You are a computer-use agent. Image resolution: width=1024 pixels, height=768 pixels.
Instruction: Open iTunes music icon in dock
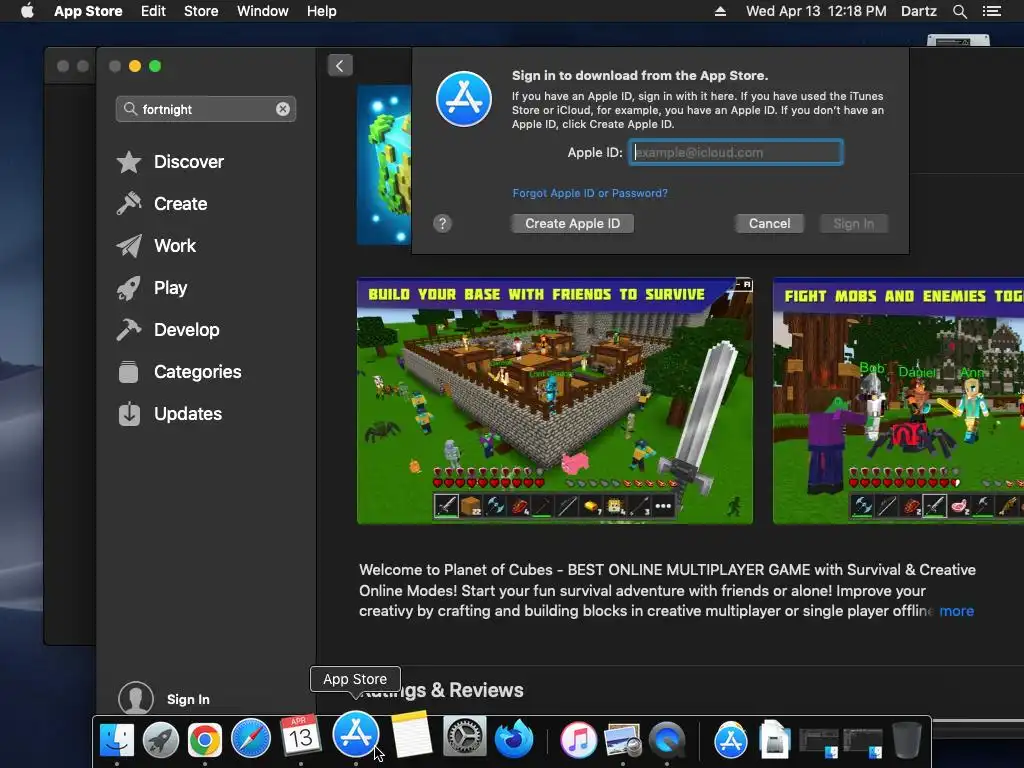[579, 740]
